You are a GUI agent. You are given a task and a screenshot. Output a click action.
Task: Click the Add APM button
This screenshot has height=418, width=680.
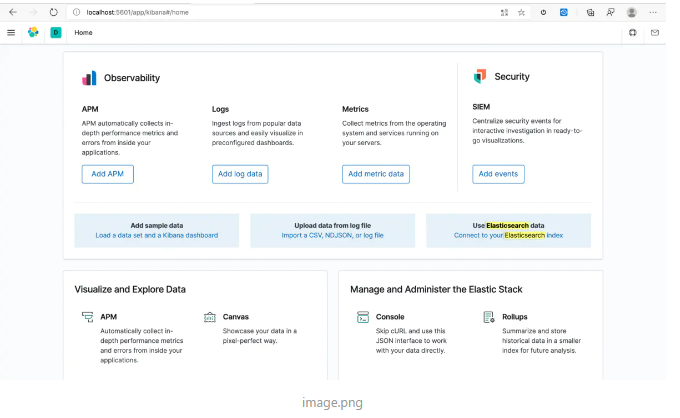tap(107, 174)
